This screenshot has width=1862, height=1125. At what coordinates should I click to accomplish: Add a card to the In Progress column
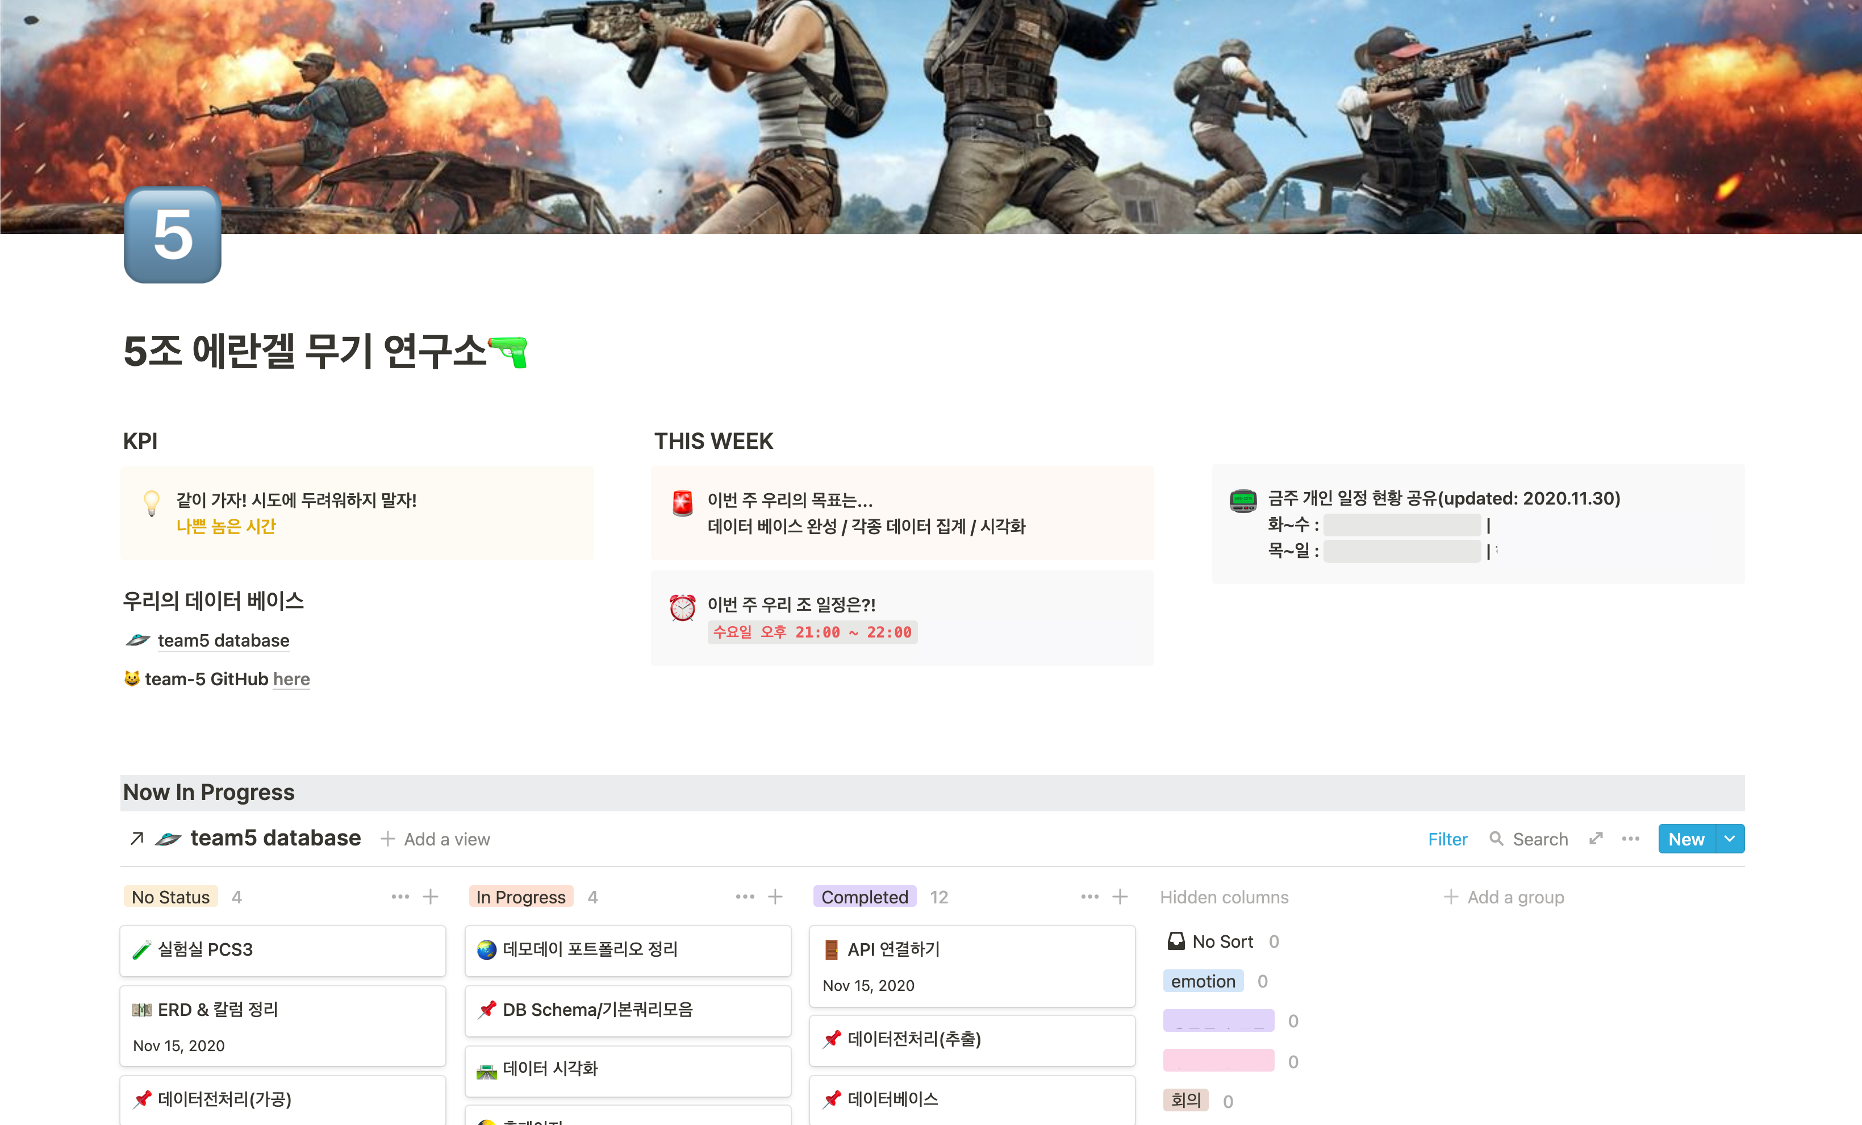(x=776, y=897)
